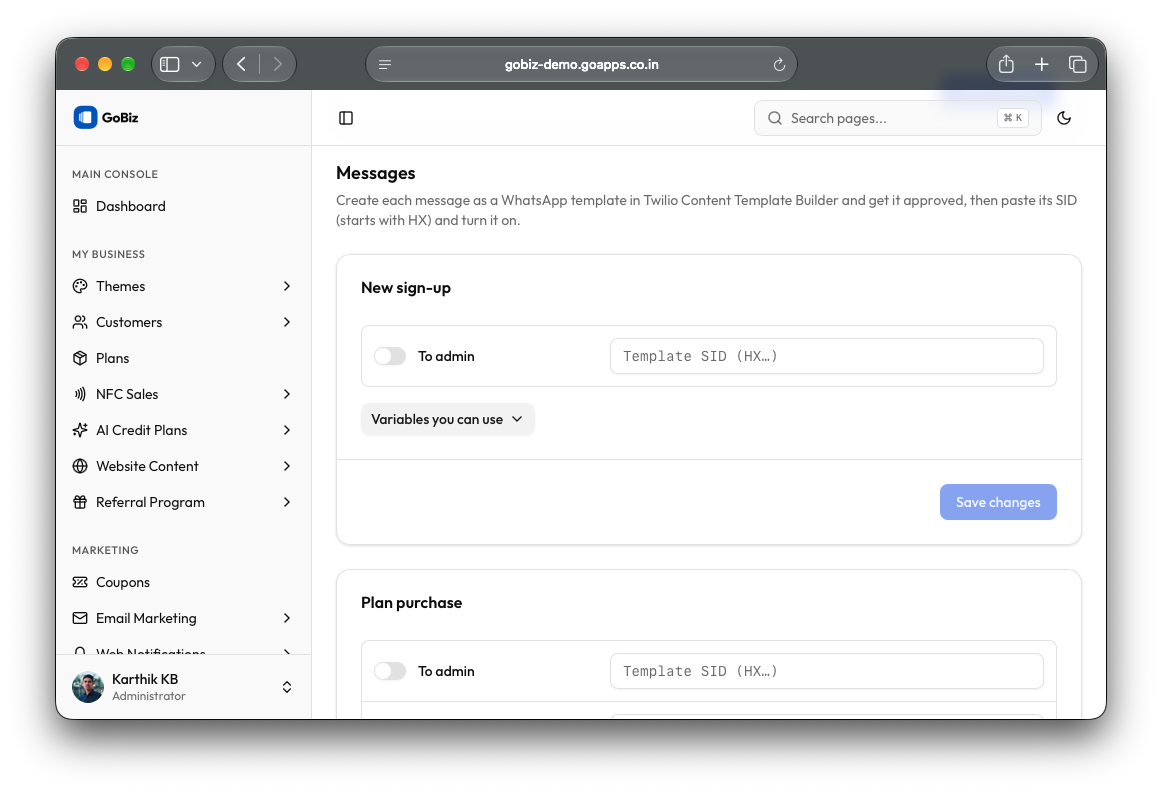Image resolution: width=1162 pixels, height=793 pixels.
Task: Open Email Marketing menu item
Action: click(182, 618)
